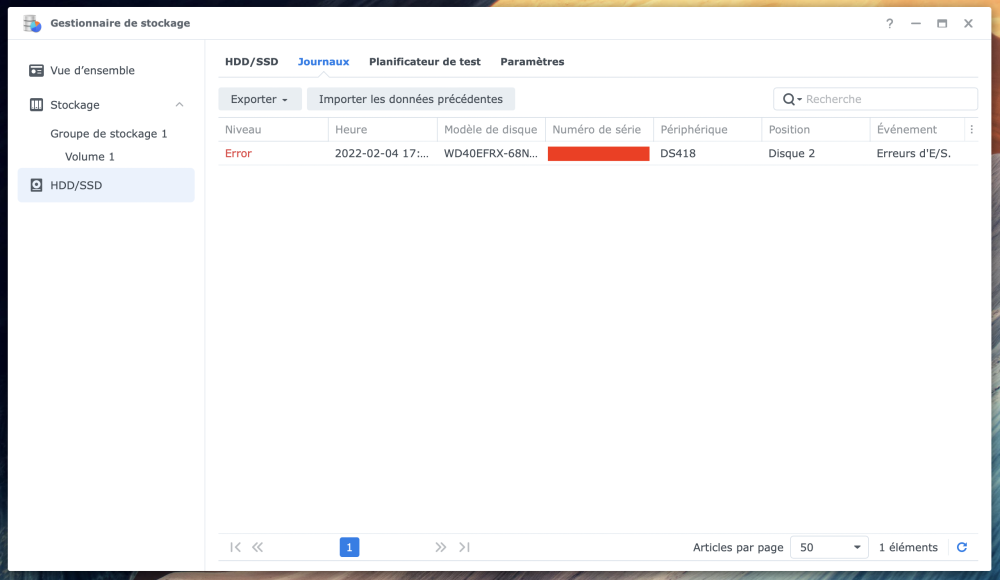Viewport: 1000px width, 580px height.
Task: Sort by Position column header
Action: (x=816, y=130)
